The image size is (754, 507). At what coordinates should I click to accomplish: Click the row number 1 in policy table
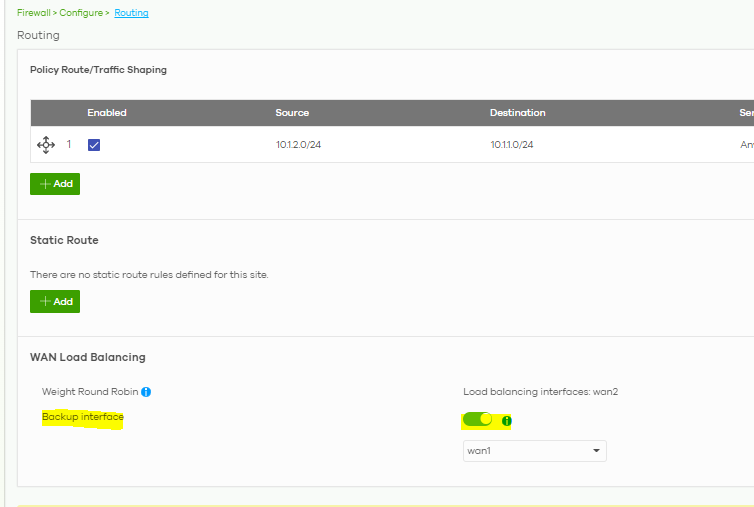pos(69,145)
